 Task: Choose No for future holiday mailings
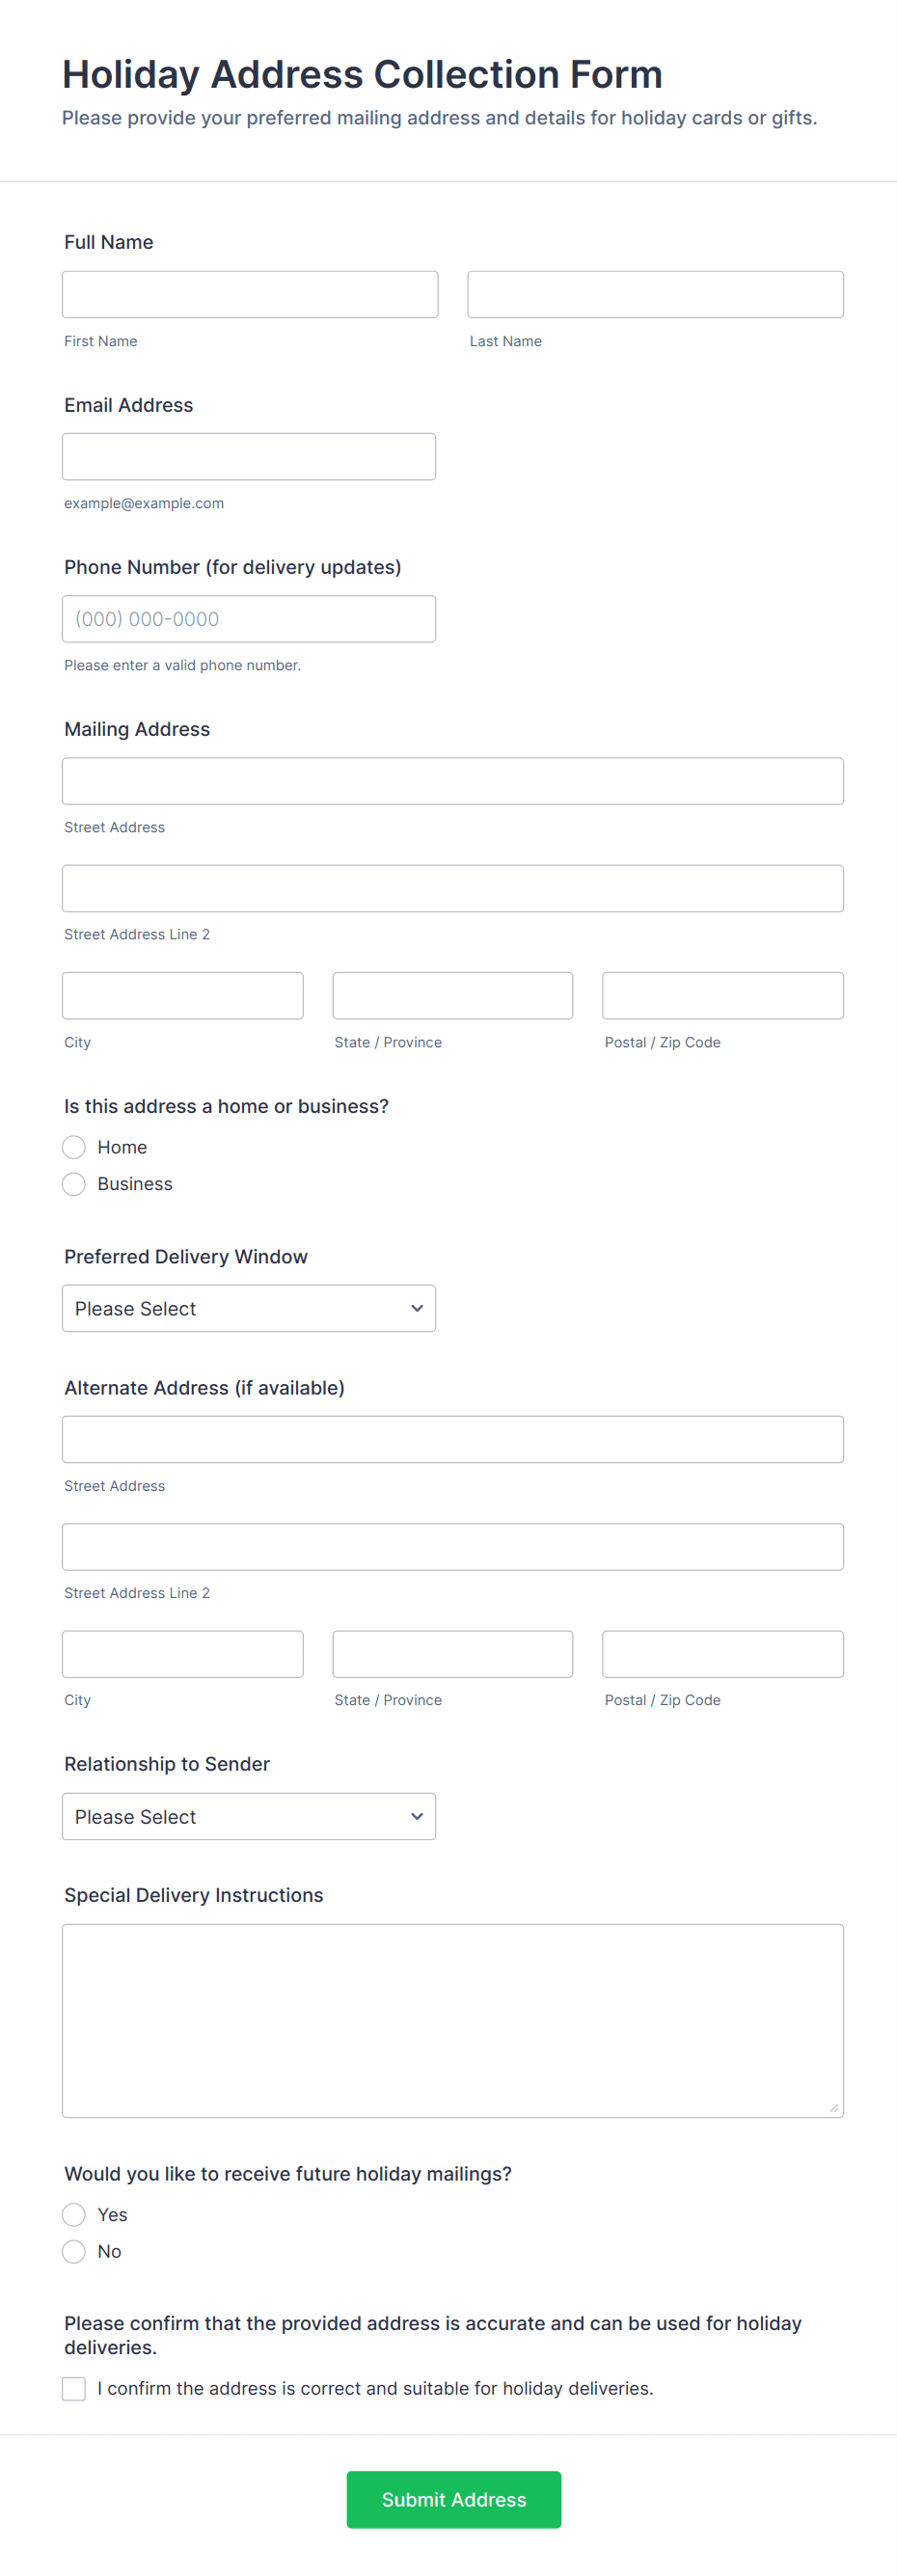coord(74,2252)
